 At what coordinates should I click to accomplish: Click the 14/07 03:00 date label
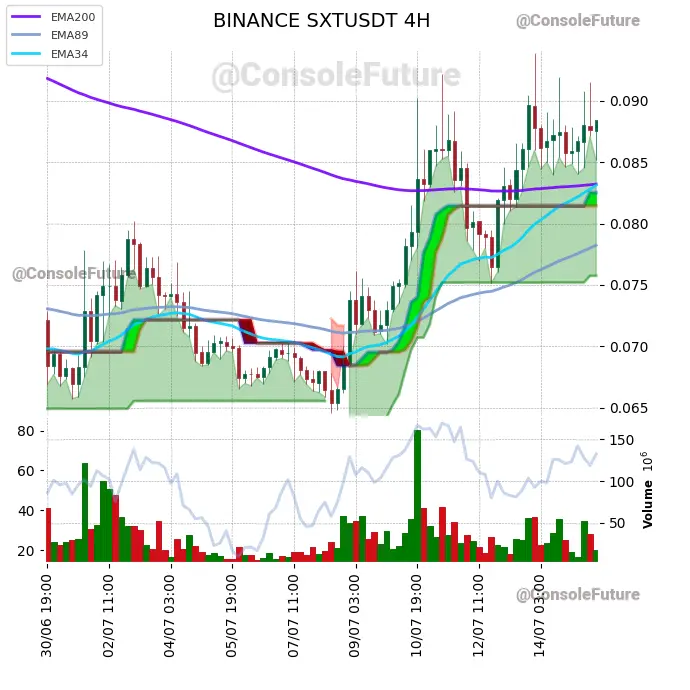pyautogui.click(x=540, y=616)
